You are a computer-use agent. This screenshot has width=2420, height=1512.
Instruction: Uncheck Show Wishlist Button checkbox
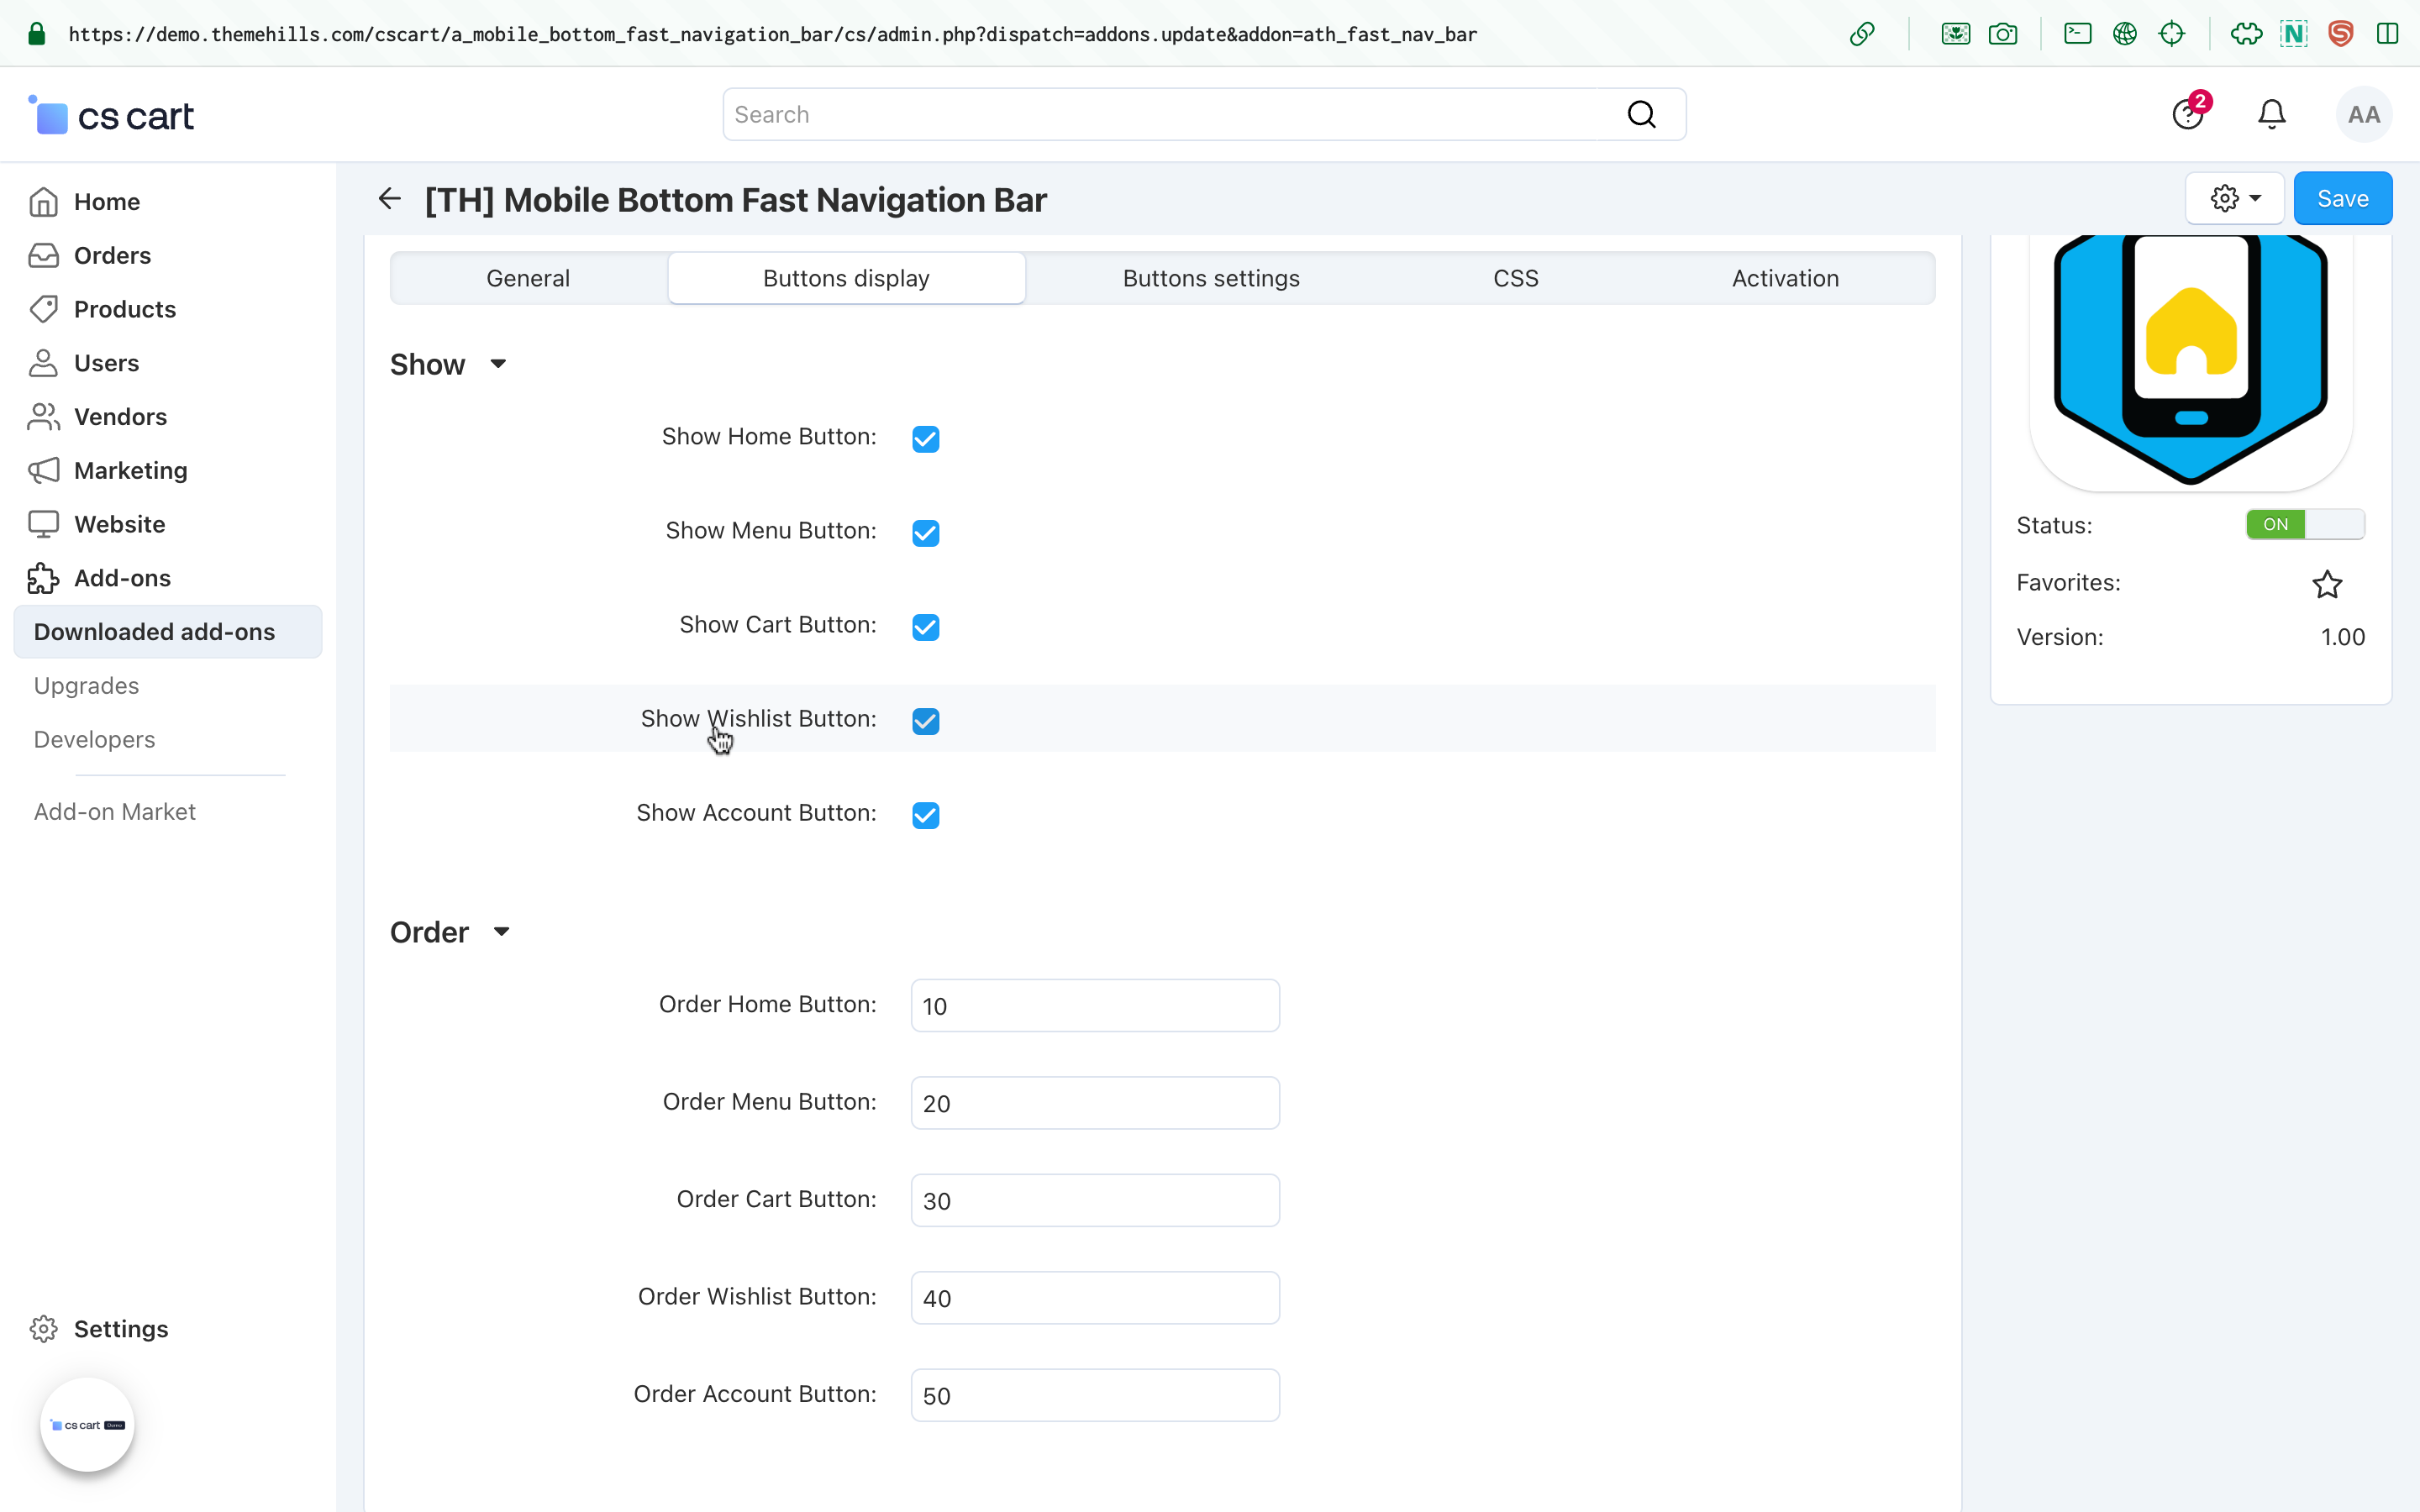[925, 721]
